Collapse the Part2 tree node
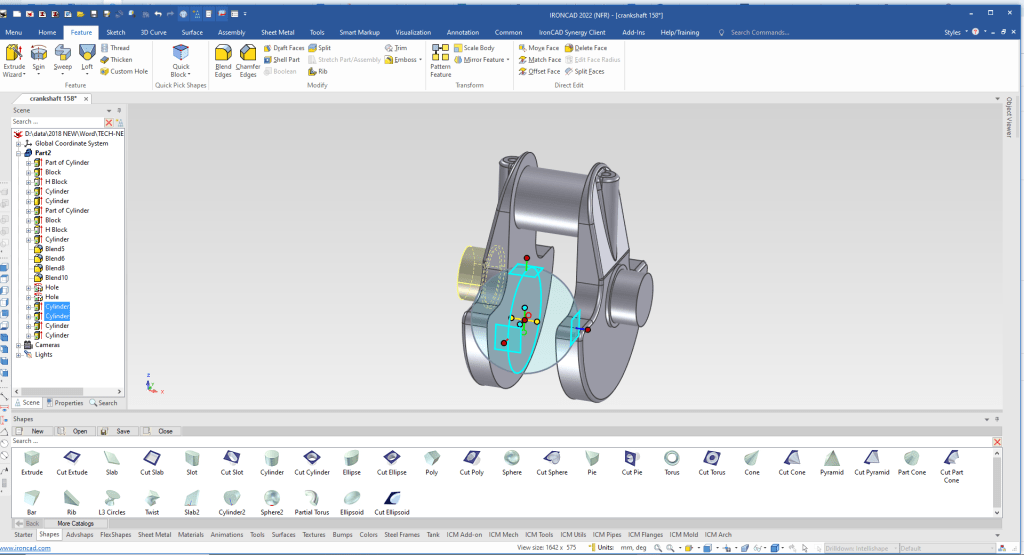 coord(19,153)
